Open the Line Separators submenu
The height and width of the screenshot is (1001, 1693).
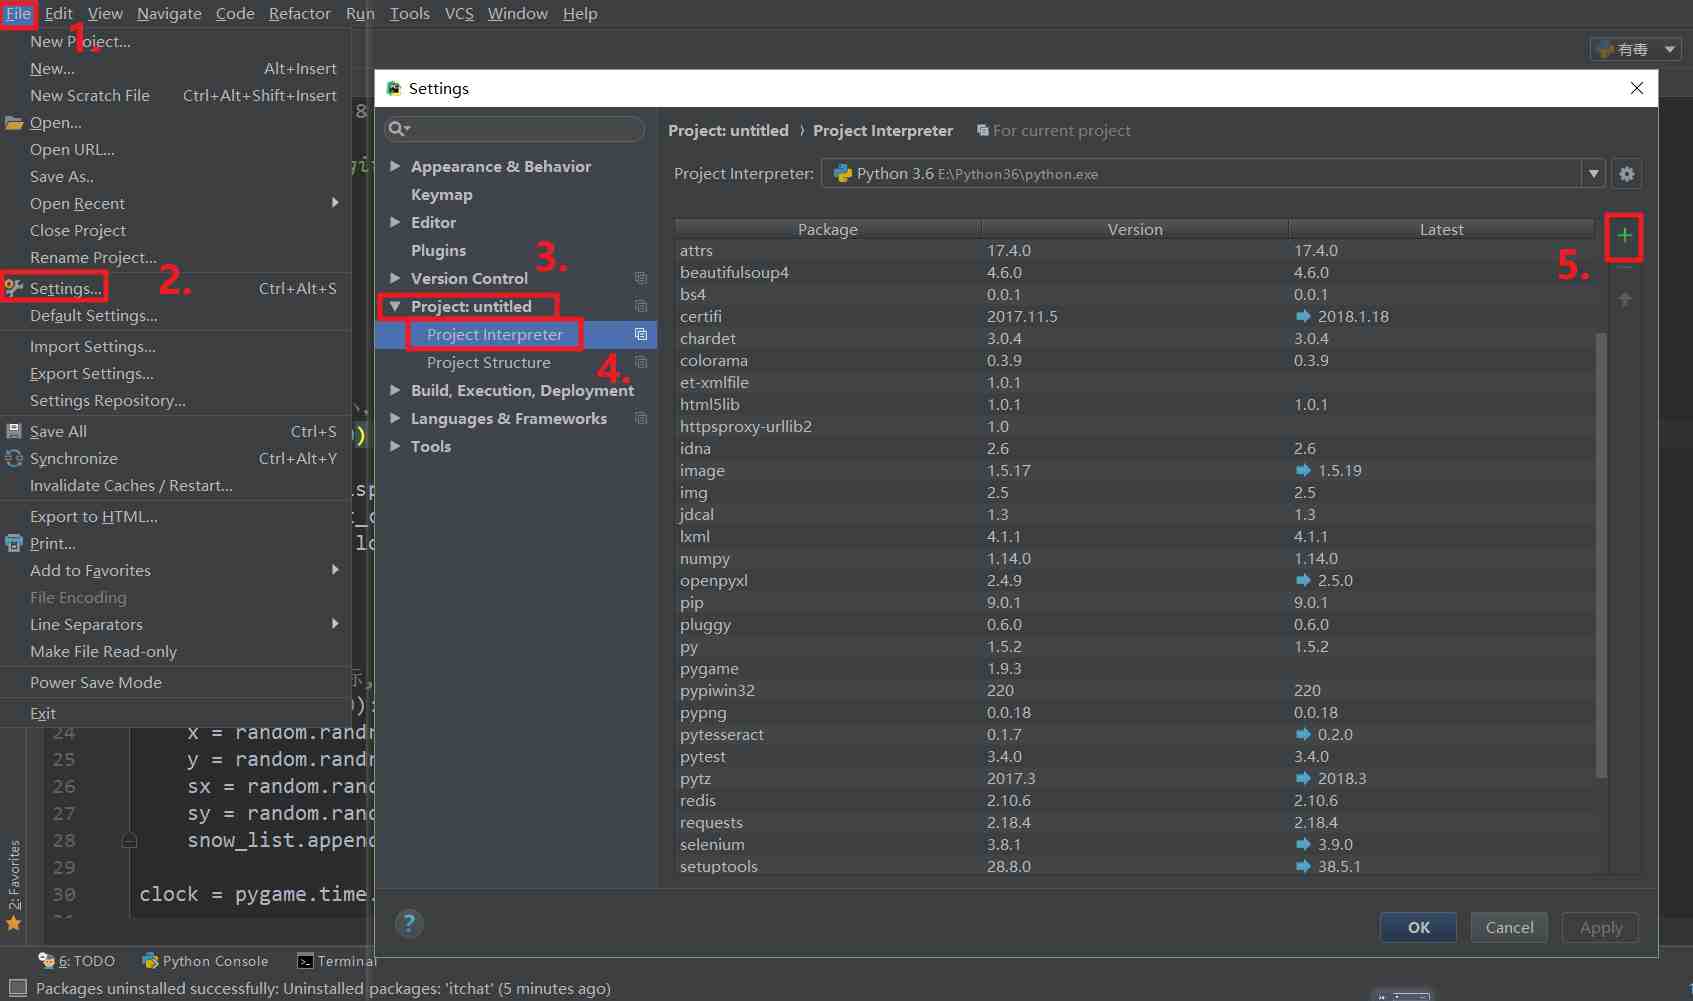coord(175,624)
